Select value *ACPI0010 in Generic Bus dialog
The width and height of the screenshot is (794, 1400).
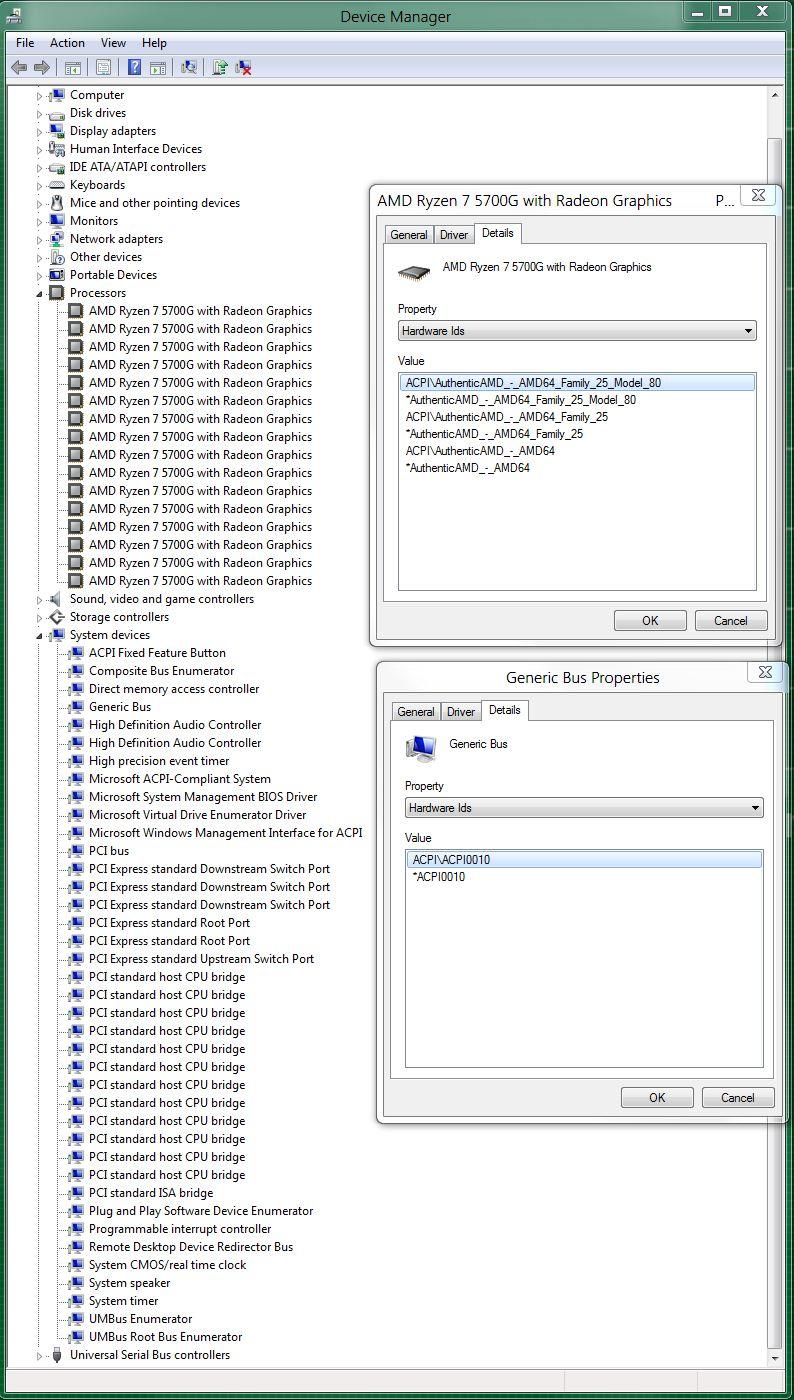click(438, 877)
